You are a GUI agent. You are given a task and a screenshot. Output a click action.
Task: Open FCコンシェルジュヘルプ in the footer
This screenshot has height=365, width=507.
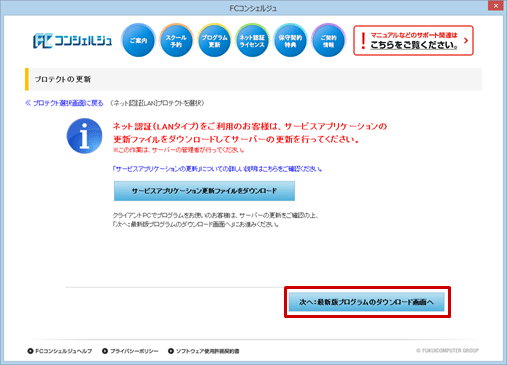pos(60,351)
